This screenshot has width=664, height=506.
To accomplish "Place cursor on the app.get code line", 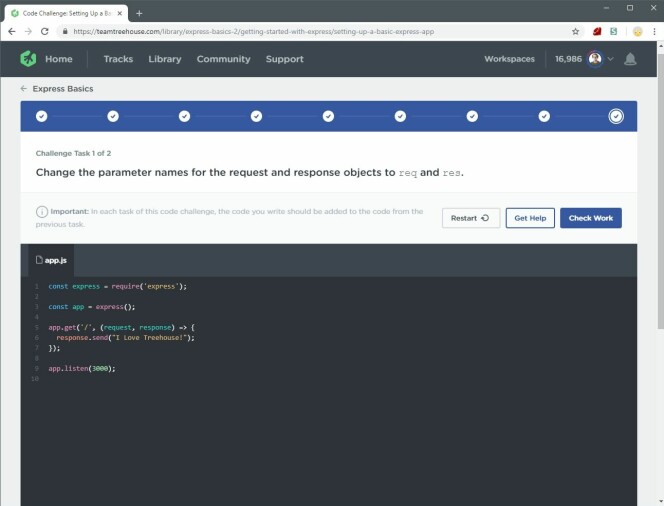I will tap(121, 327).
